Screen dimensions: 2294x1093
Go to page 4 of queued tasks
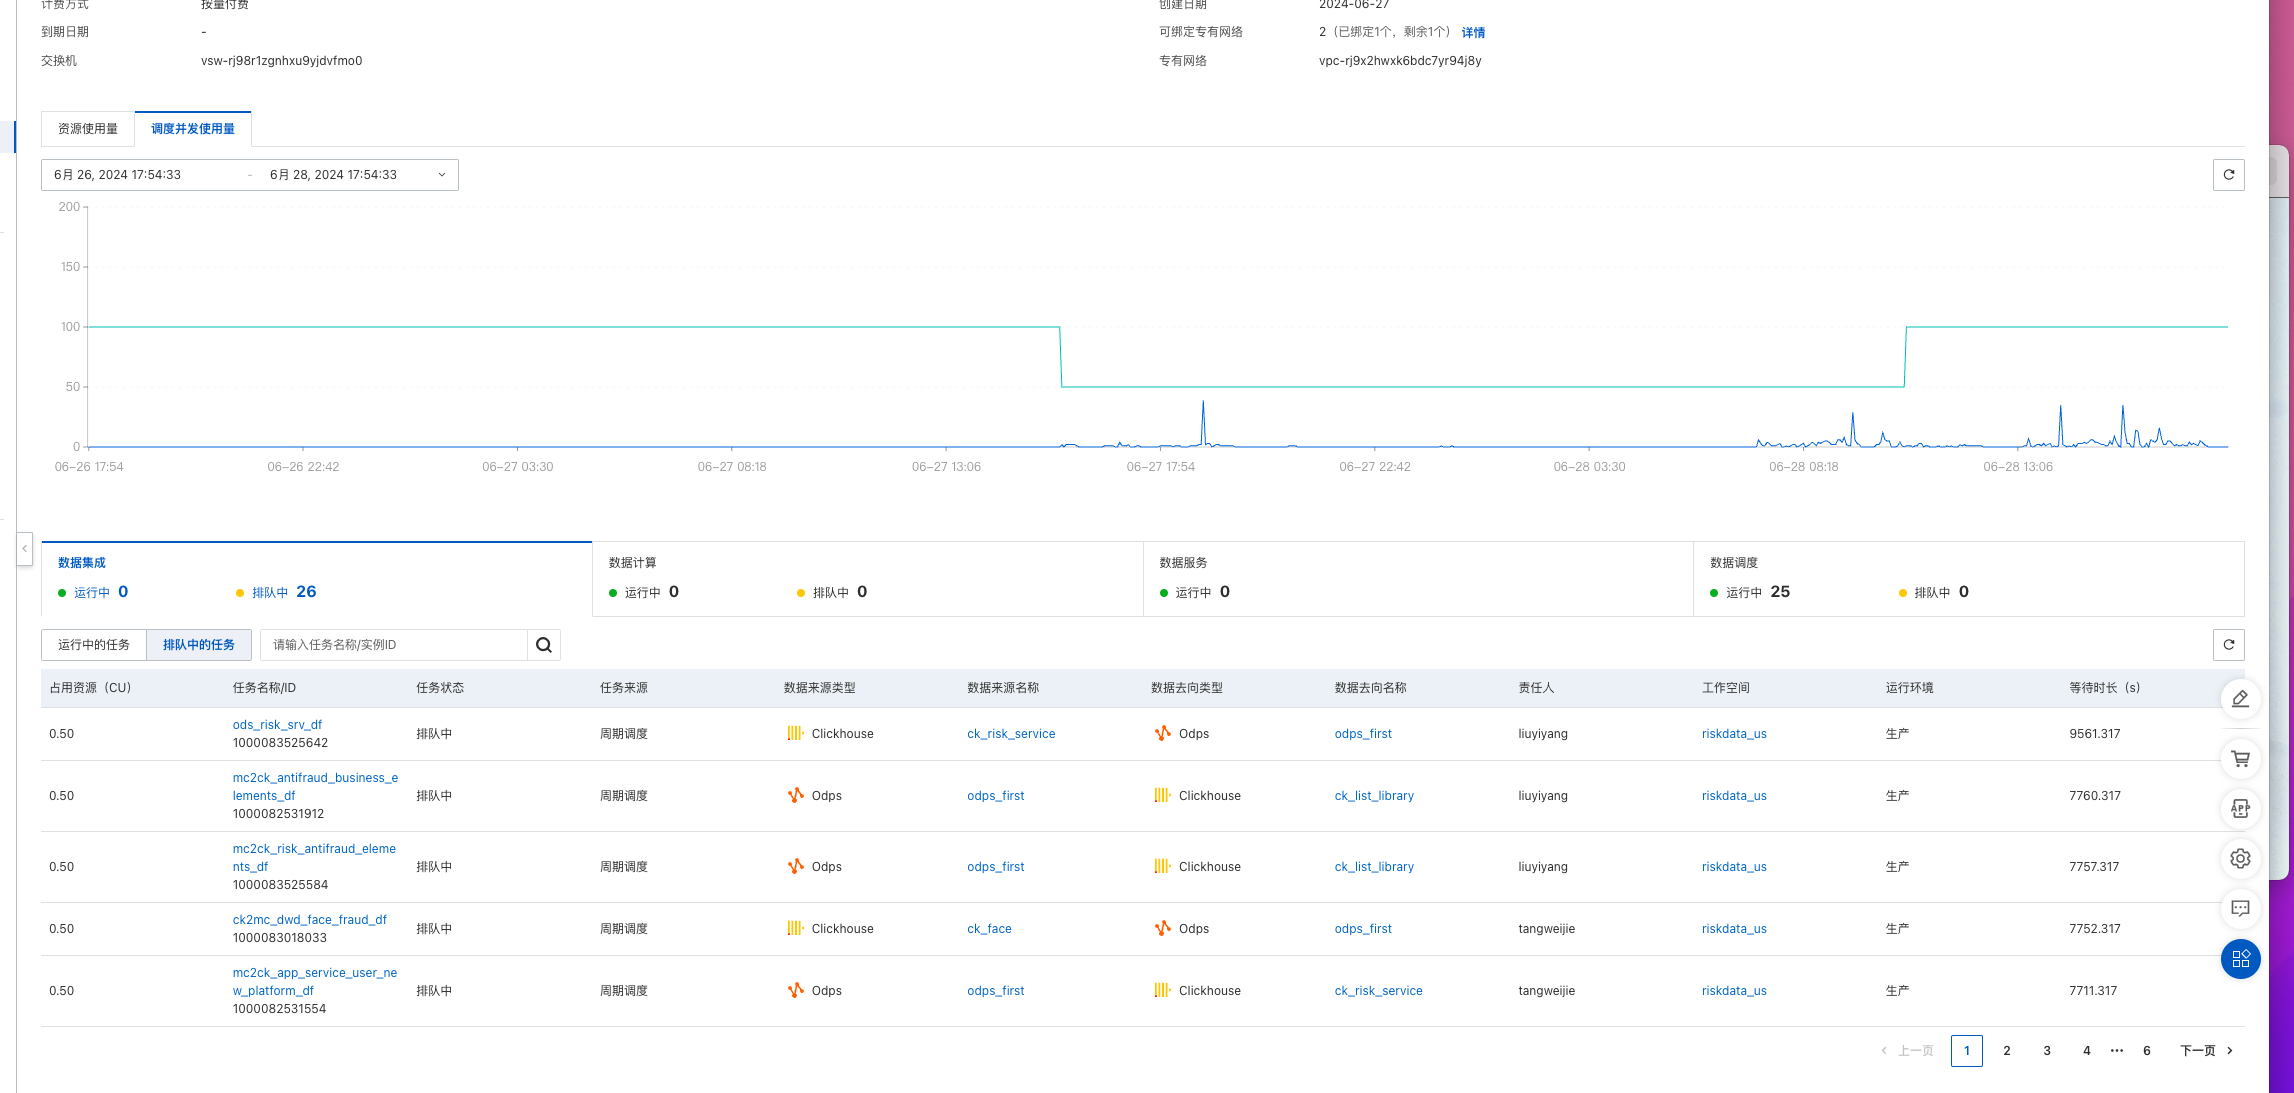(2086, 1051)
